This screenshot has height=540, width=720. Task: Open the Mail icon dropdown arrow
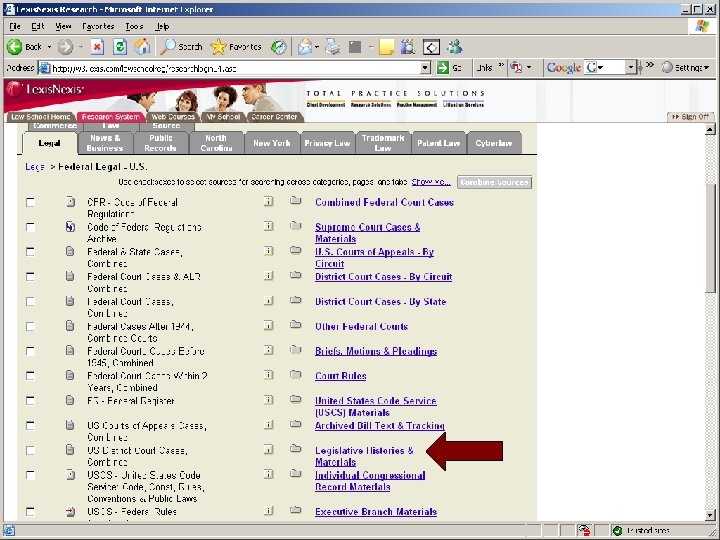point(317,47)
